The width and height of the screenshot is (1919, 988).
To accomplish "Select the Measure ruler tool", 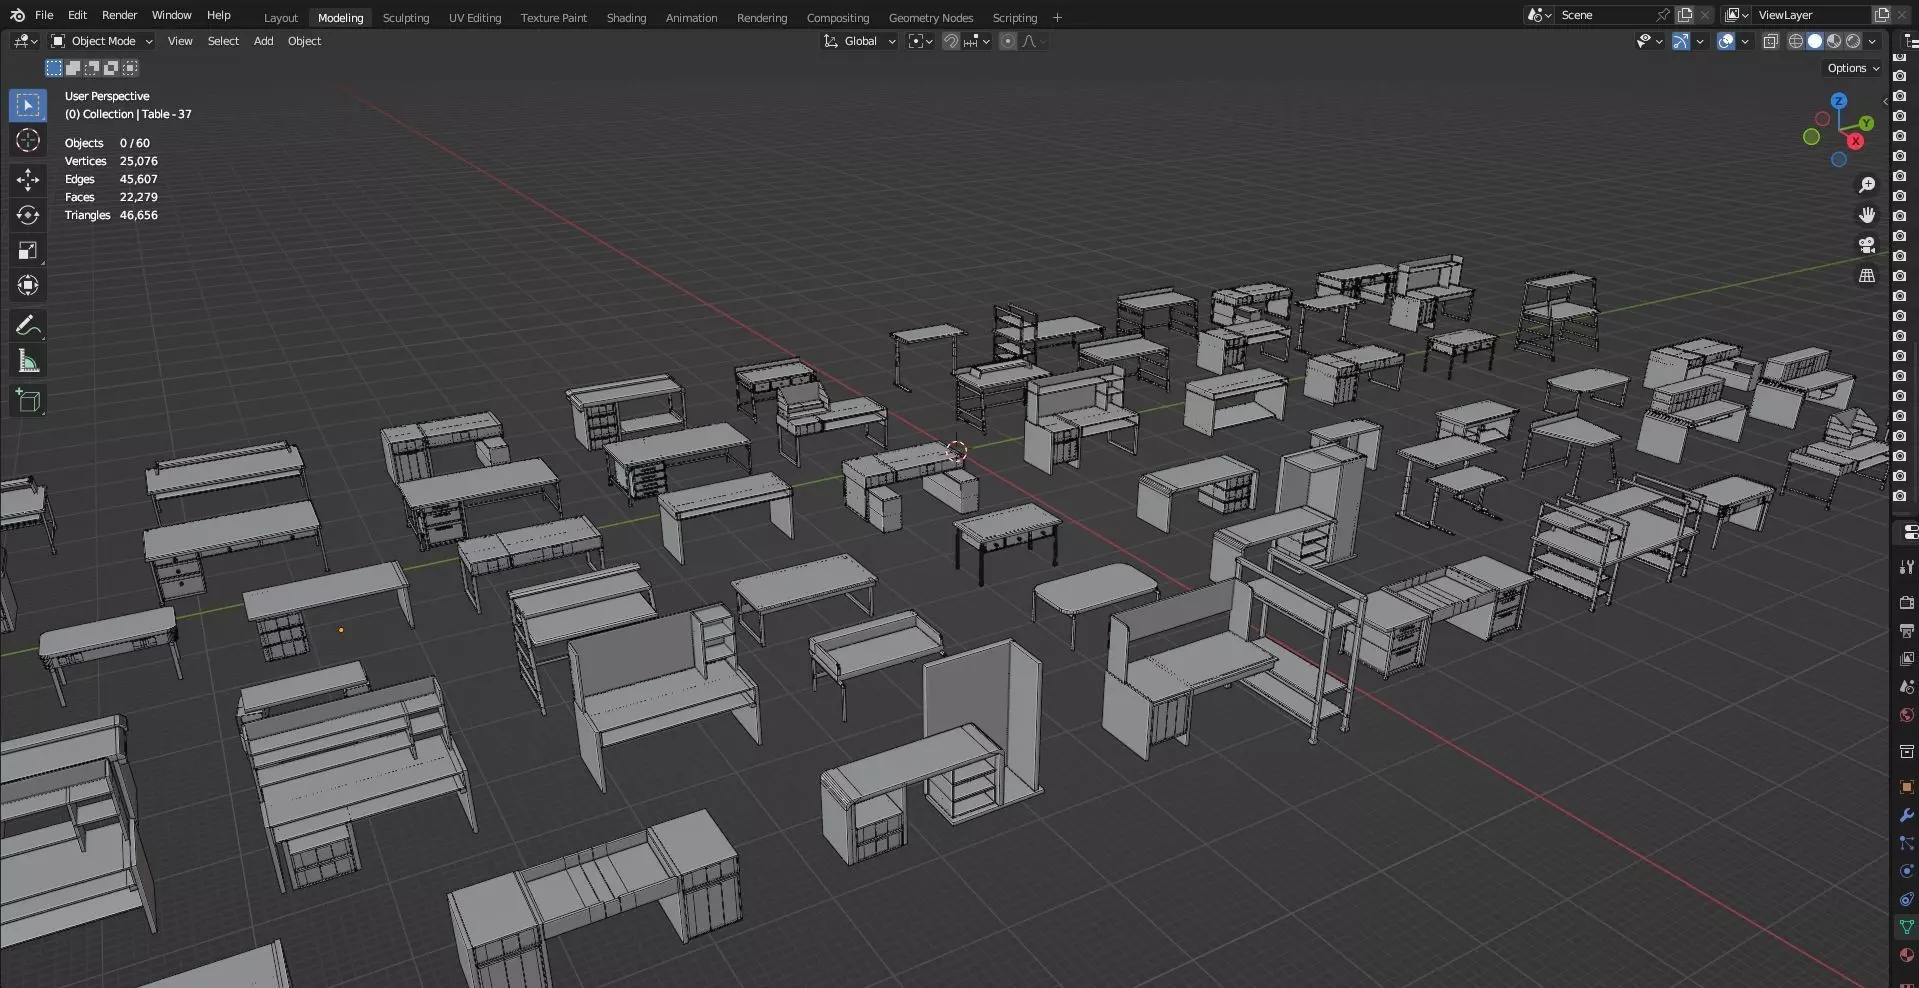I will click(28, 361).
